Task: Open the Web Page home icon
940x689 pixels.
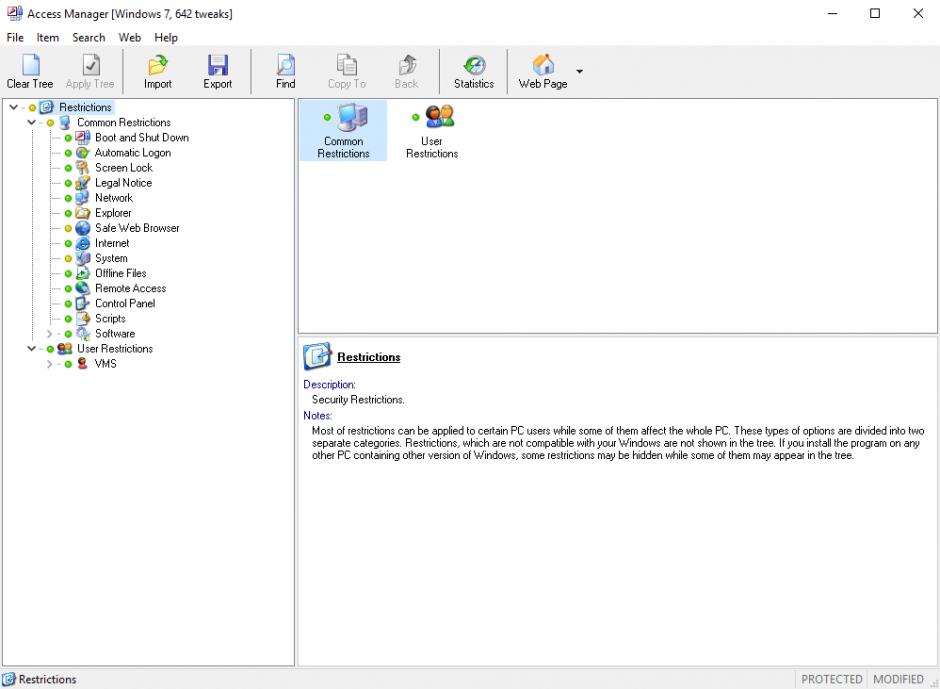Action: point(543,65)
